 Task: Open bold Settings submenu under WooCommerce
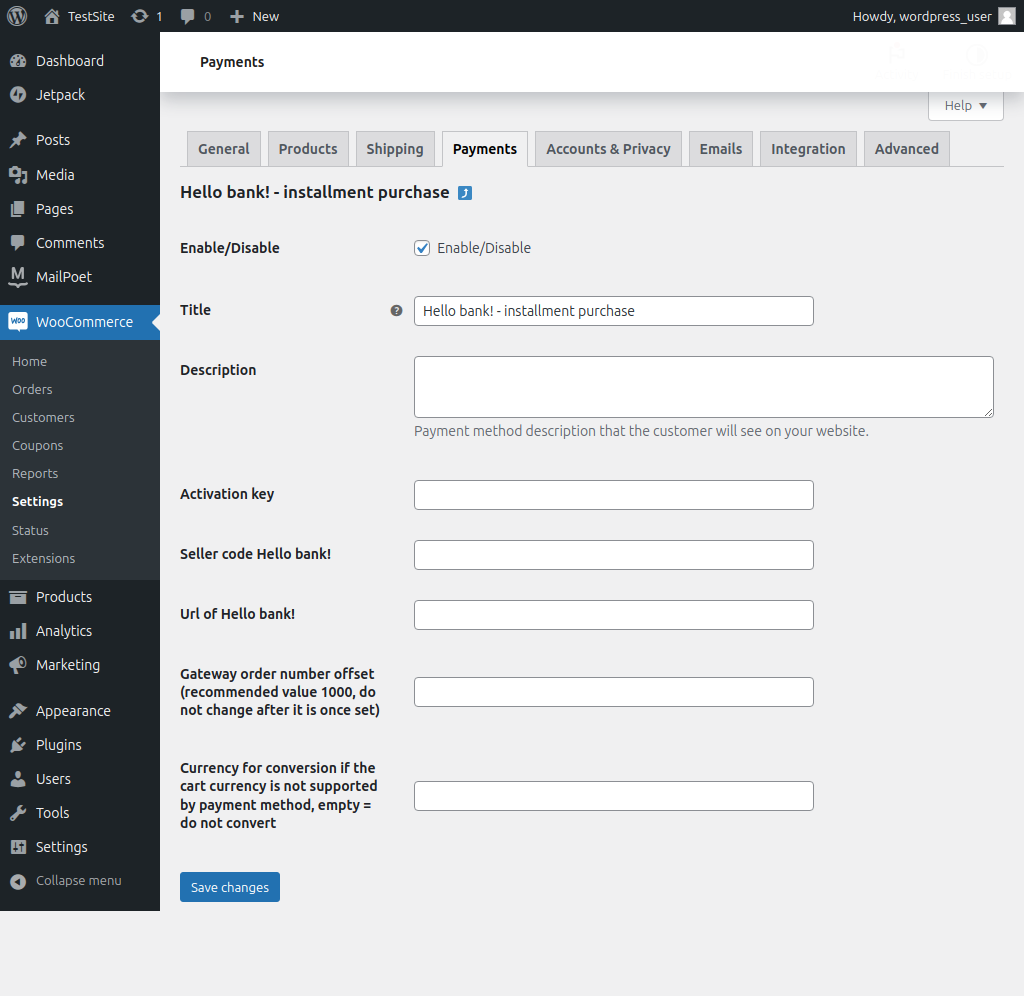[x=37, y=502]
